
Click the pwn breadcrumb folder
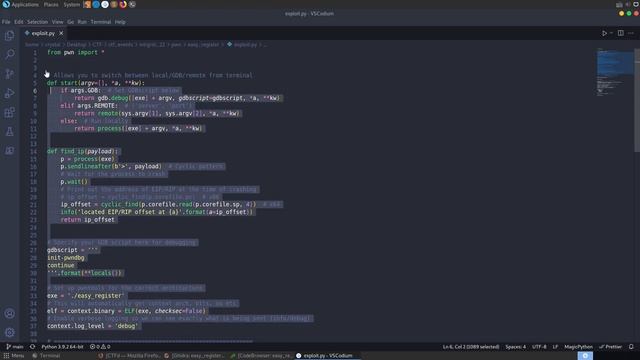176,44
